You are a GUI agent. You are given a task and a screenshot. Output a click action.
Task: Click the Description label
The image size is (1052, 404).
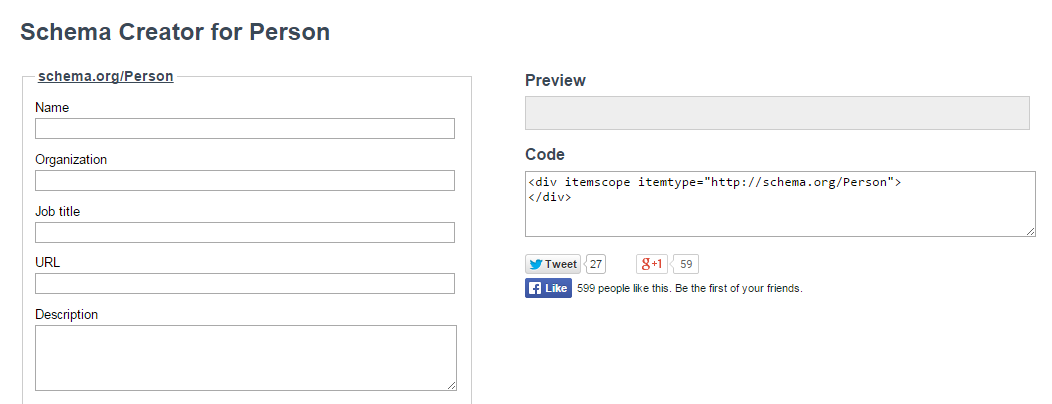pyautogui.click(x=67, y=315)
